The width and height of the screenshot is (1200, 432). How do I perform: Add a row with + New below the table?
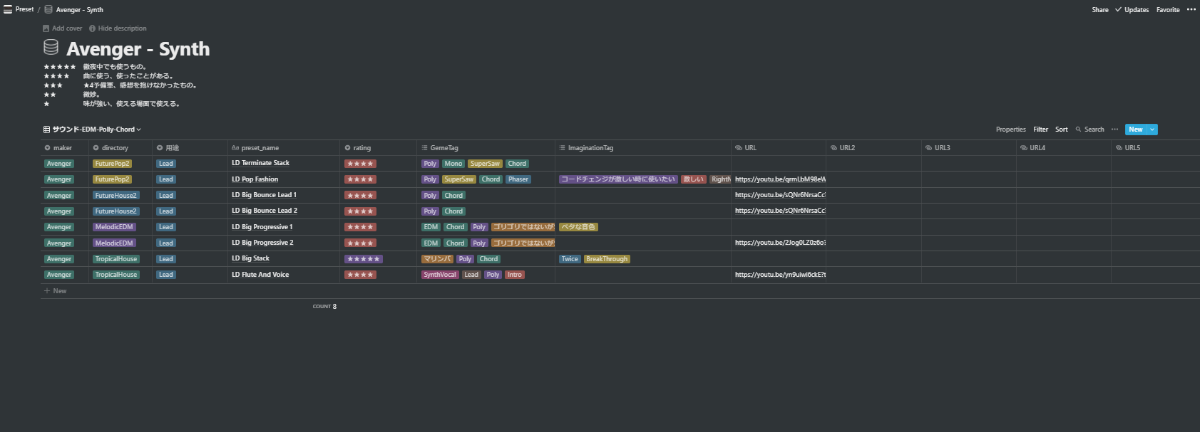click(x=55, y=291)
